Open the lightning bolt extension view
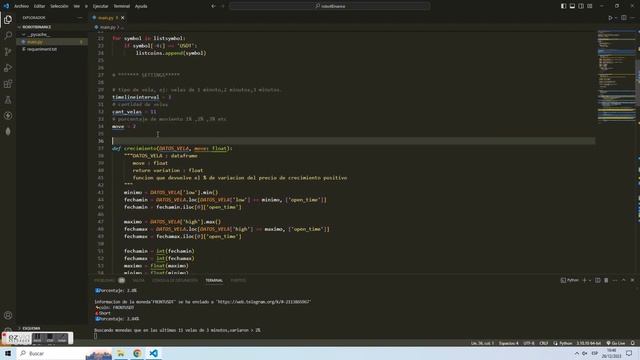Viewport: 640px width, 360px height. click(x=8, y=116)
